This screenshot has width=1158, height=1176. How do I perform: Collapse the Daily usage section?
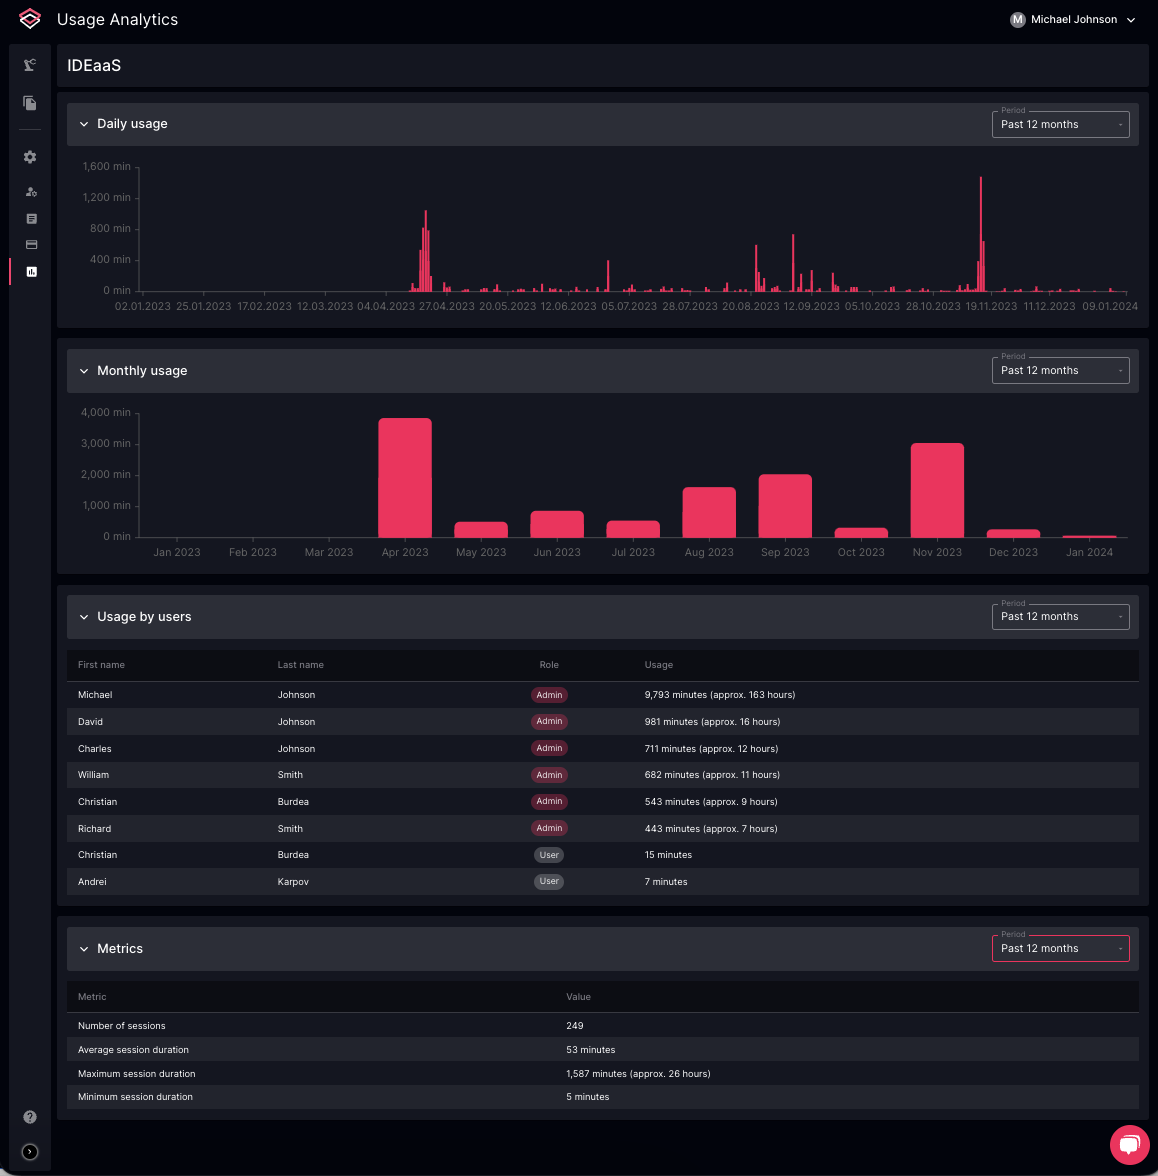pyautogui.click(x=84, y=124)
